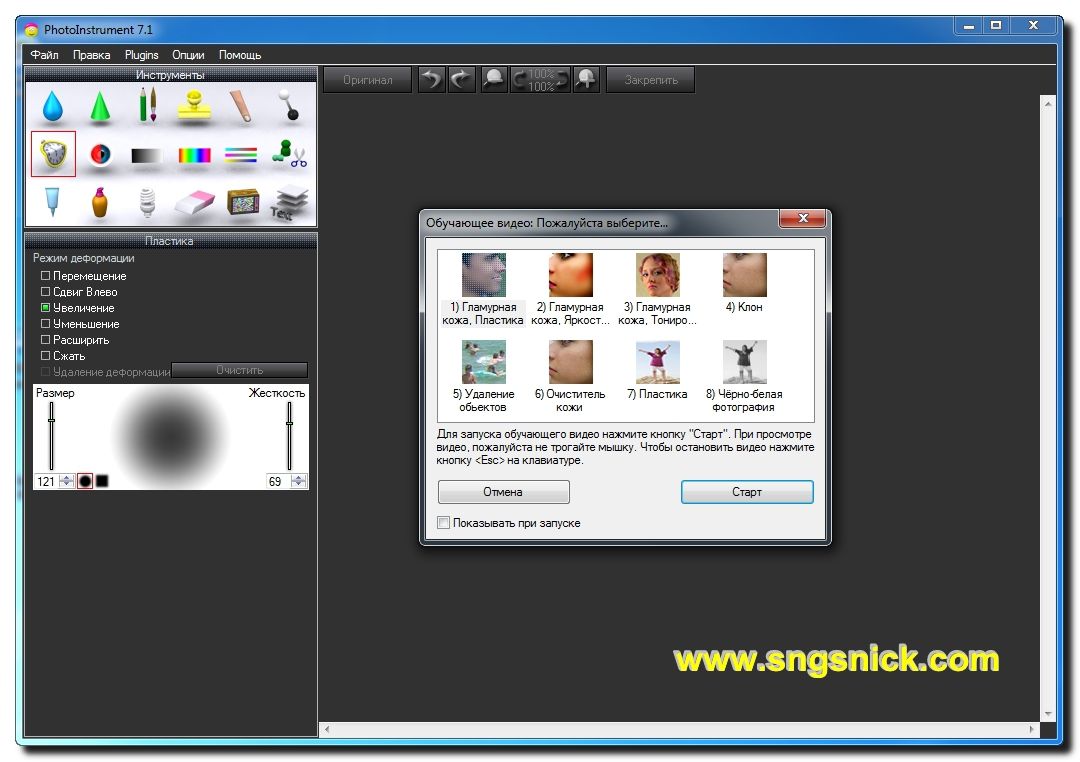
Task: Click the canvas vertical scrollbar down arrow
Action: point(1048,714)
